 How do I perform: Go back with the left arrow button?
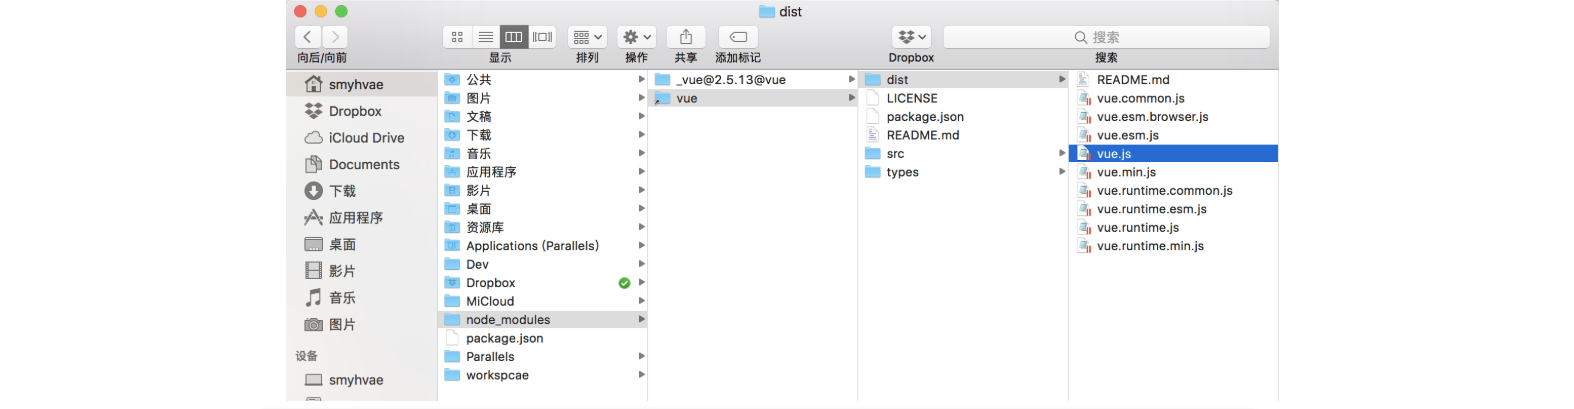tap(307, 37)
